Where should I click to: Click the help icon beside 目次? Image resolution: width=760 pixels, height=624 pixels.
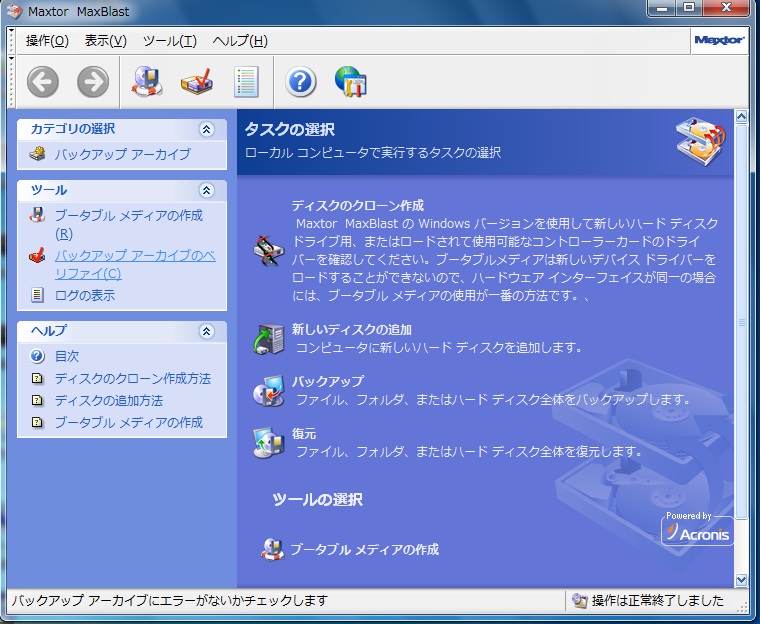click(x=37, y=356)
